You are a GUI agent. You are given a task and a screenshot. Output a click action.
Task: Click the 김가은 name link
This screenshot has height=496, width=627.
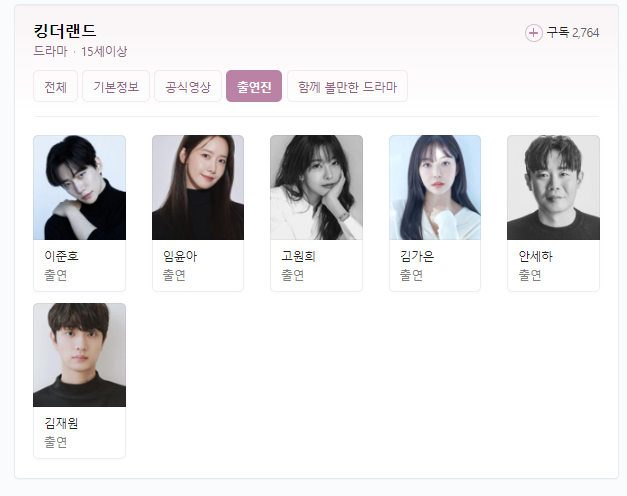click(417, 256)
